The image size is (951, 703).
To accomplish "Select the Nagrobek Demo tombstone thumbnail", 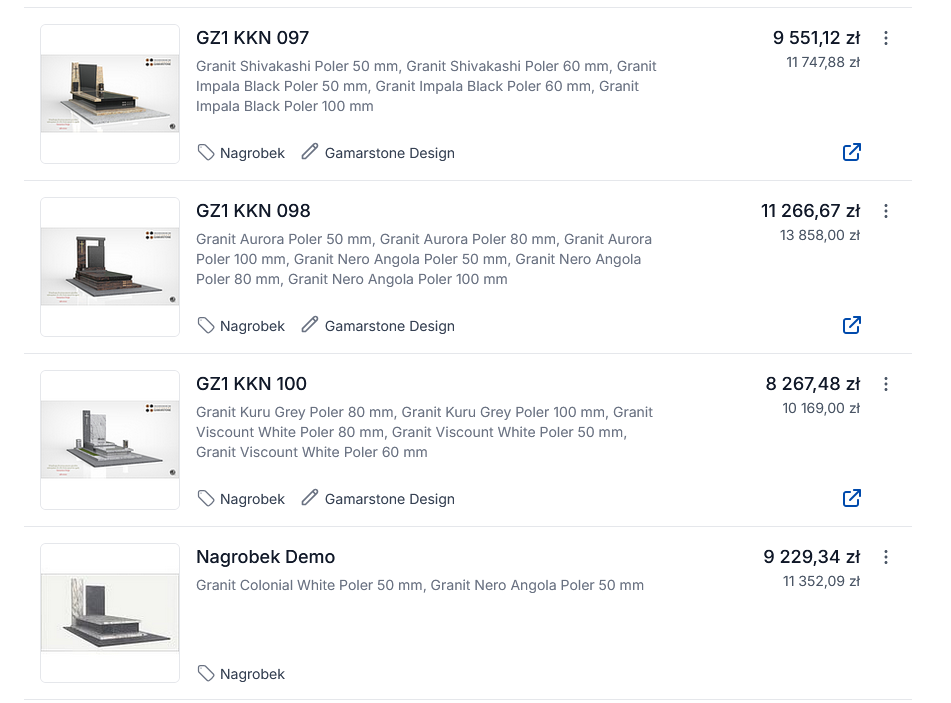I will [x=110, y=613].
